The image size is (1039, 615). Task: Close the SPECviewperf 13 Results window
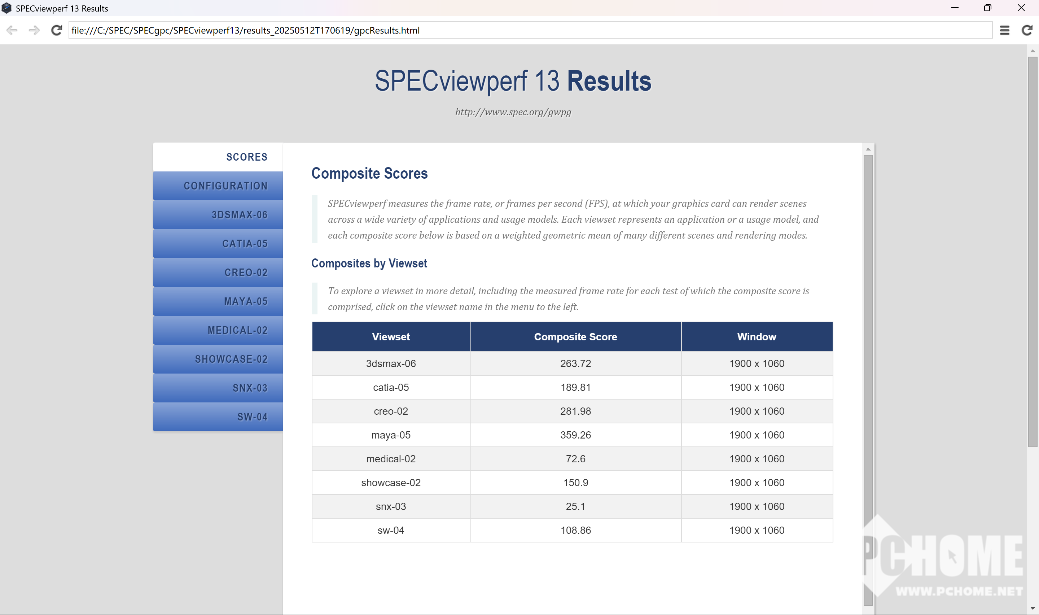1021,8
